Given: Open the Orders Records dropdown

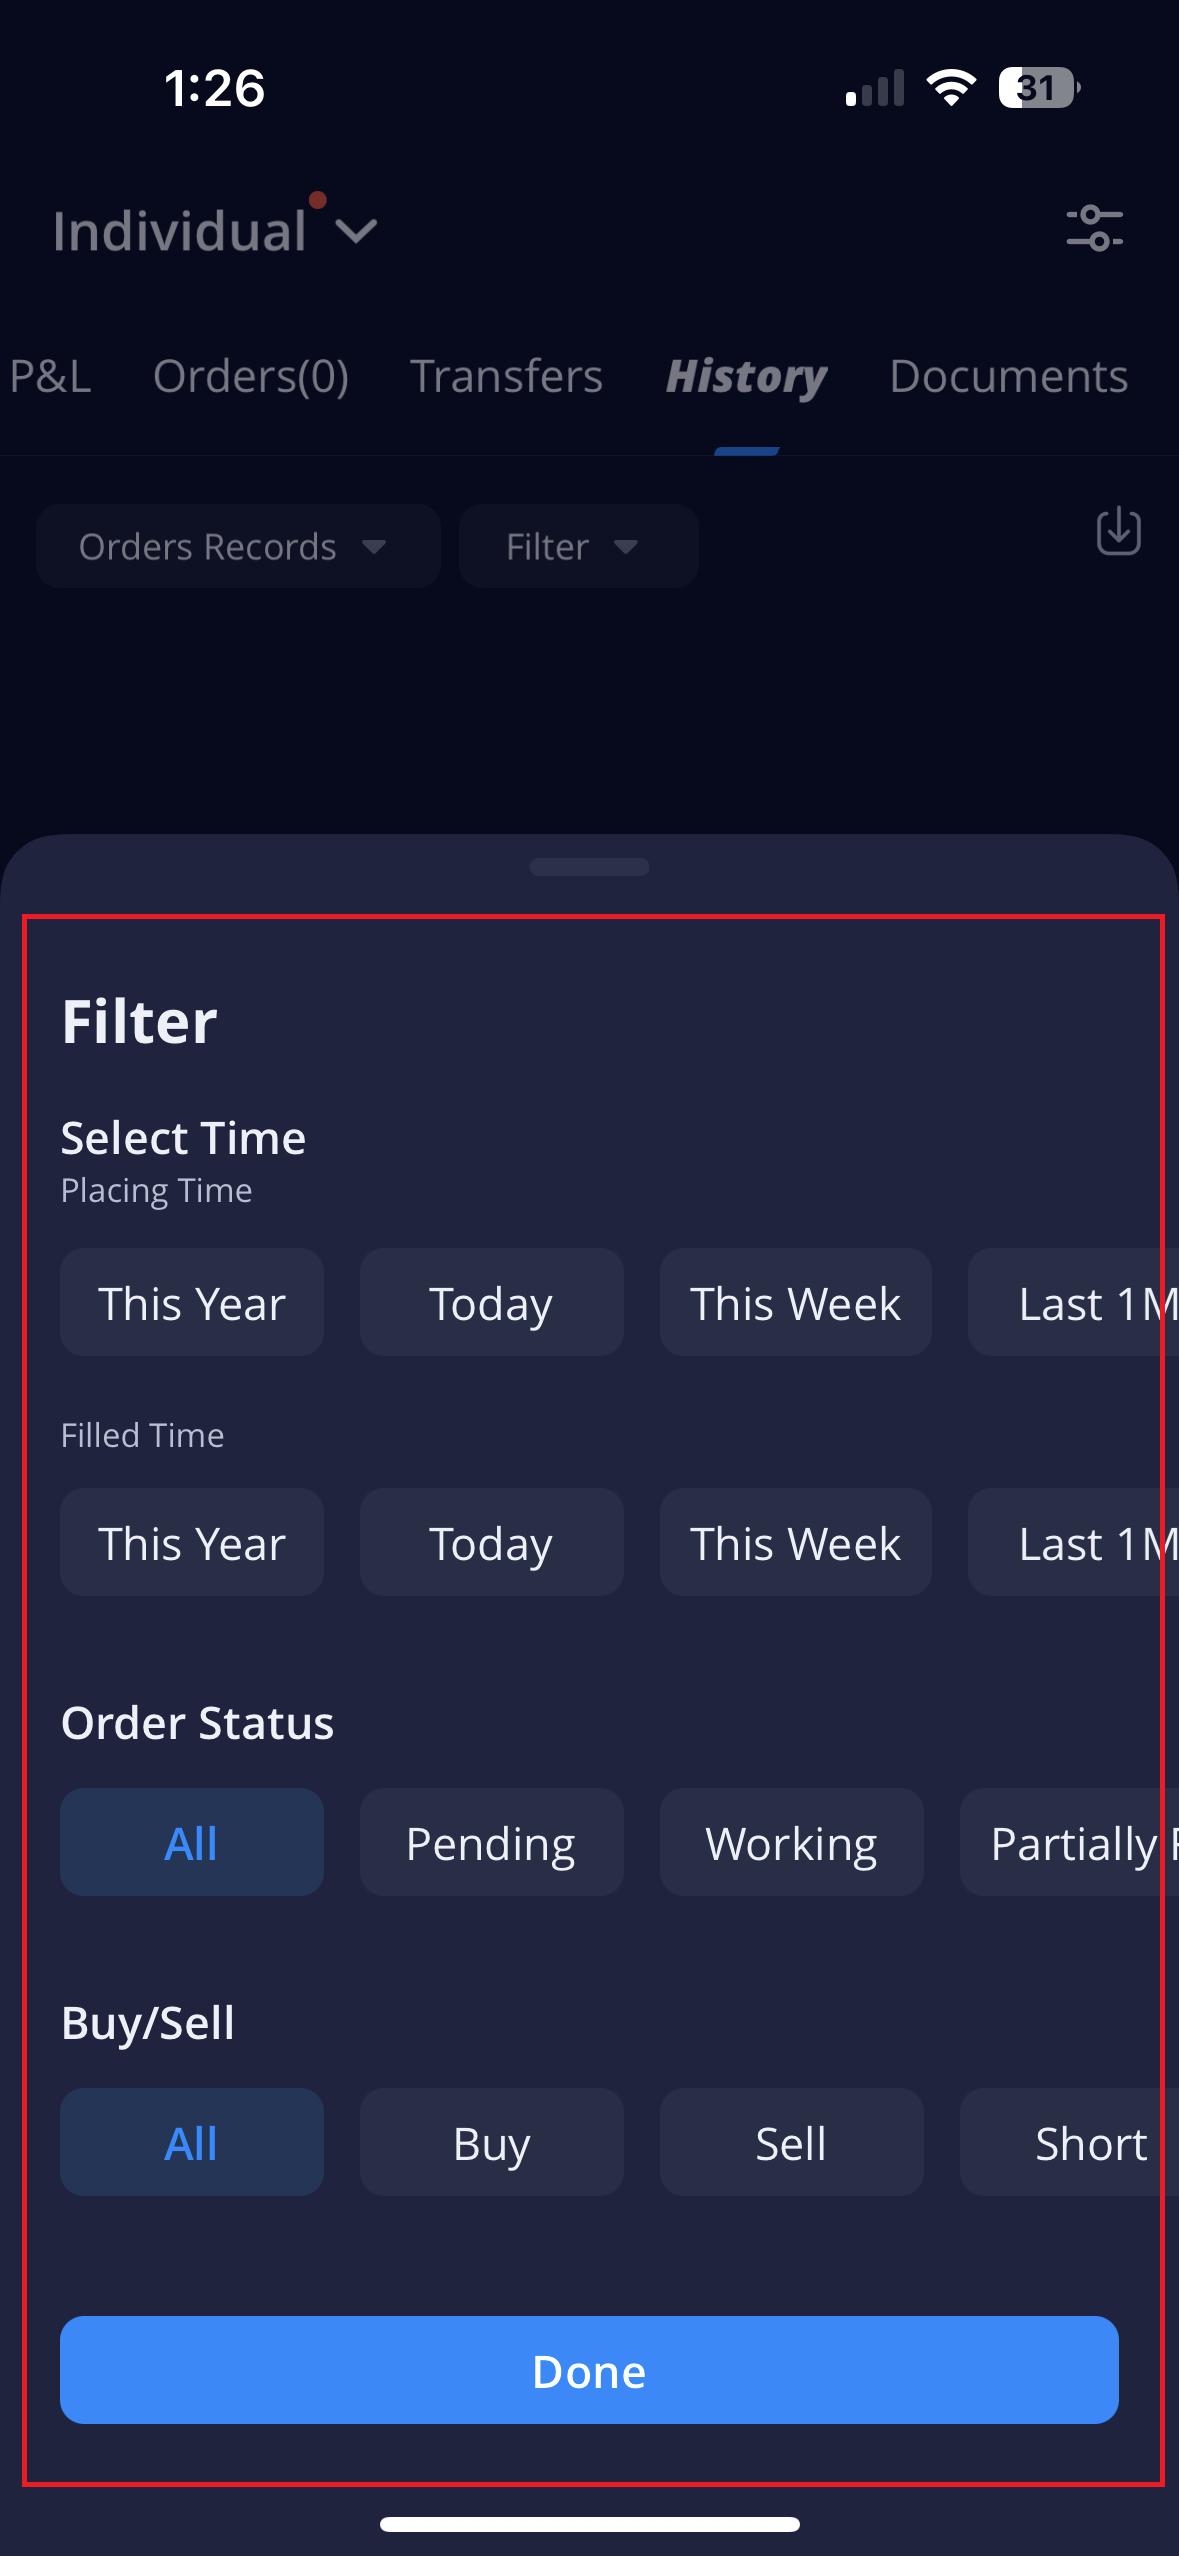Looking at the screenshot, I should [x=237, y=546].
